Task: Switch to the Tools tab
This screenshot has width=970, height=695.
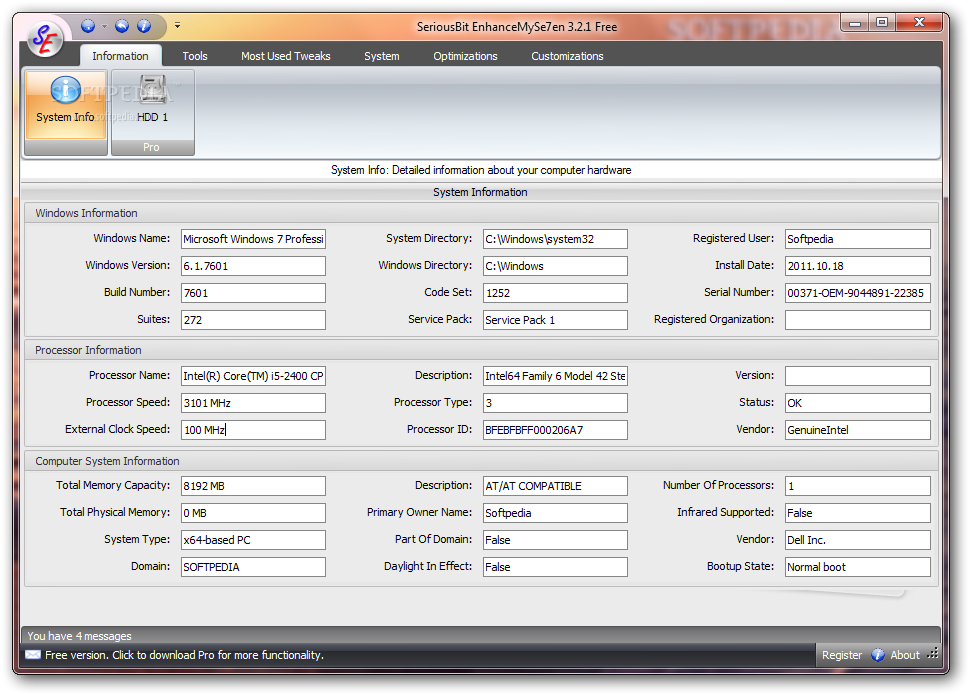Action: pyautogui.click(x=195, y=56)
